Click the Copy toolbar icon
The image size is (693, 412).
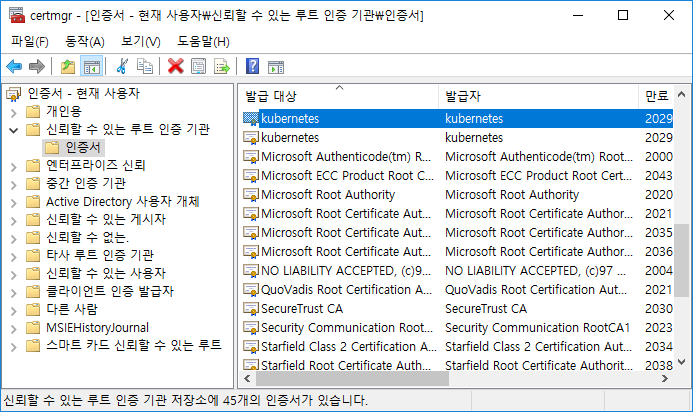(145, 67)
